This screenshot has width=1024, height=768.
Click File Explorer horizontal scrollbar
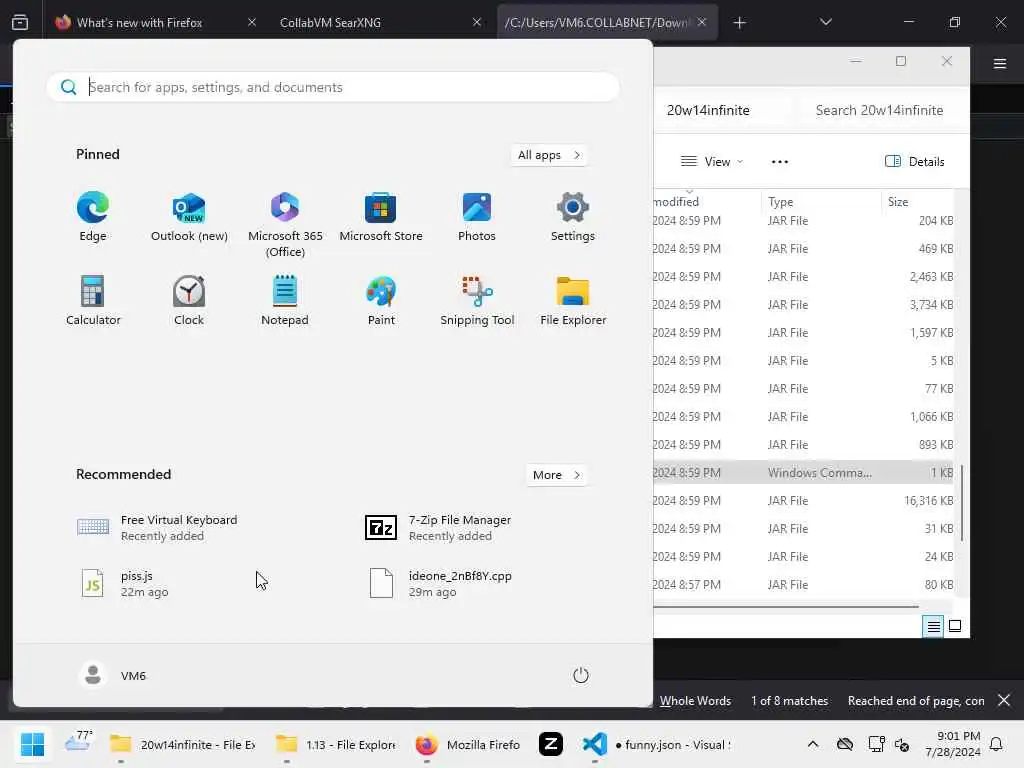[786, 607]
